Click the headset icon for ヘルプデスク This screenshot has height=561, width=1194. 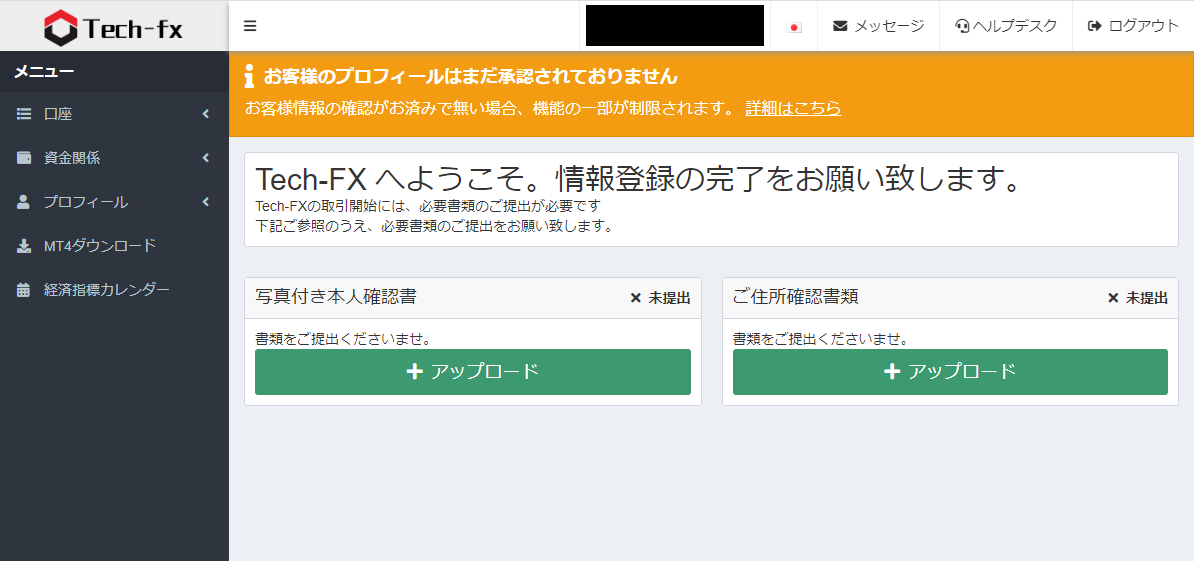(x=962, y=26)
